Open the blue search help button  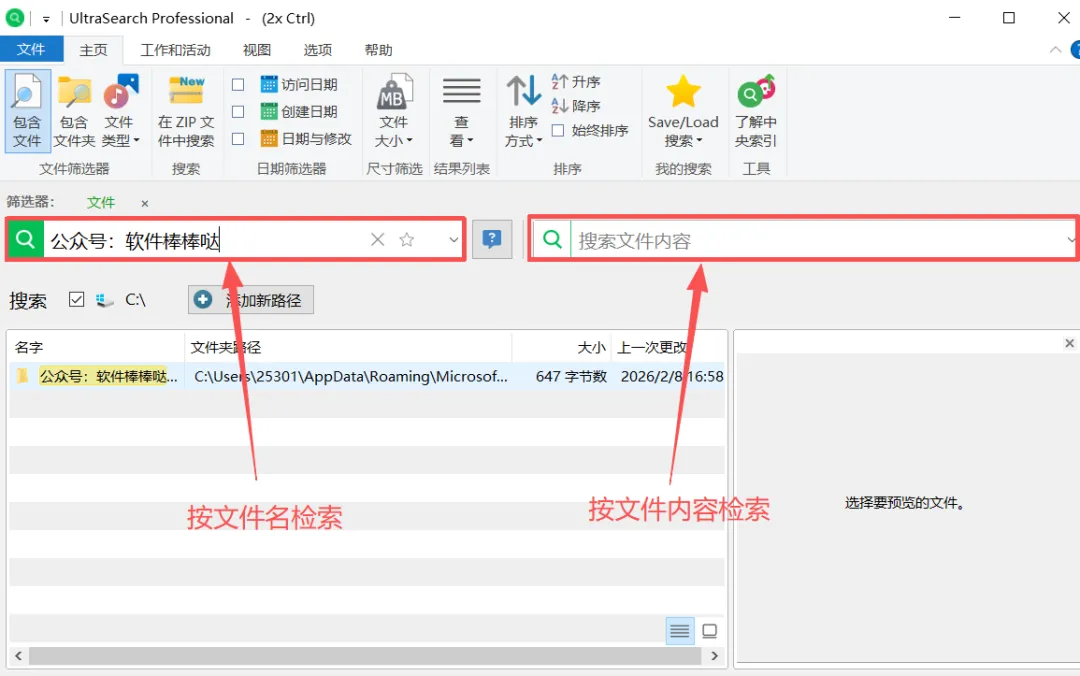[492, 239]
